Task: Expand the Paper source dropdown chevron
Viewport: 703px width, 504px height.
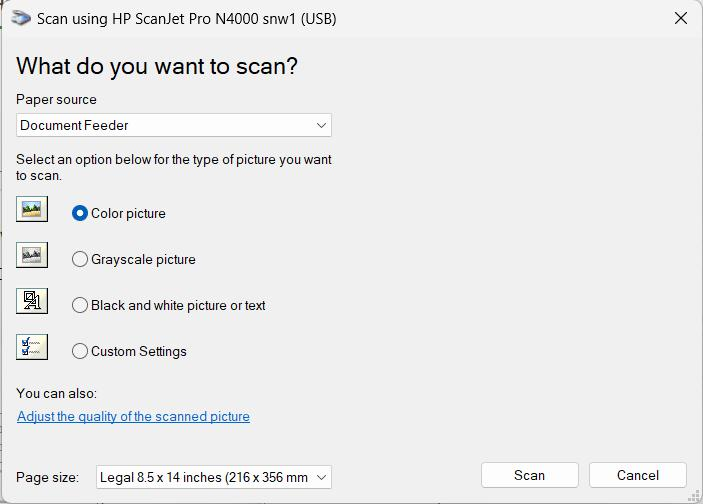Action: coord(321,125)
